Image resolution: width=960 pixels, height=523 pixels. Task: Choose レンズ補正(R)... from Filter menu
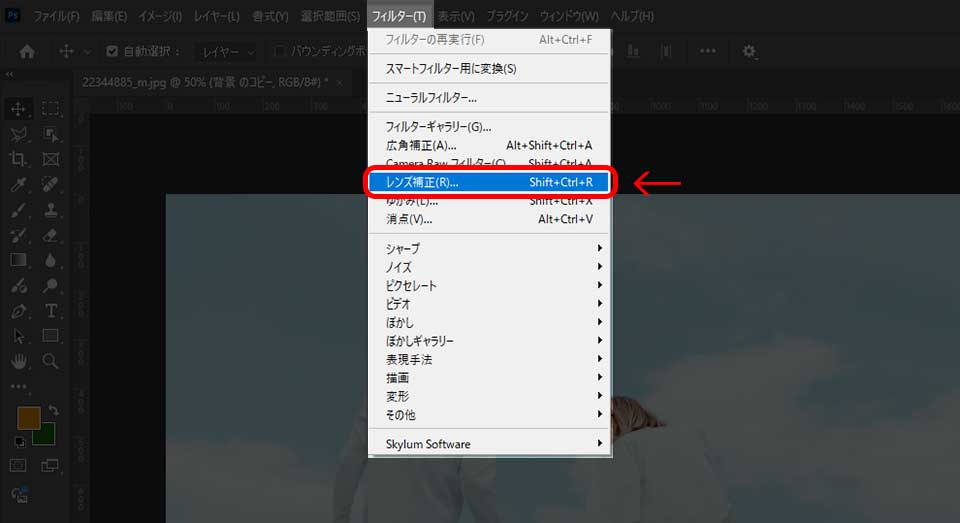[489, 182]
